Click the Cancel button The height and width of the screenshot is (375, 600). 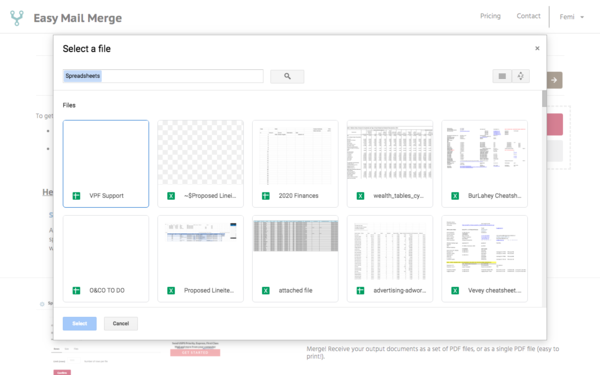(121, 323)
